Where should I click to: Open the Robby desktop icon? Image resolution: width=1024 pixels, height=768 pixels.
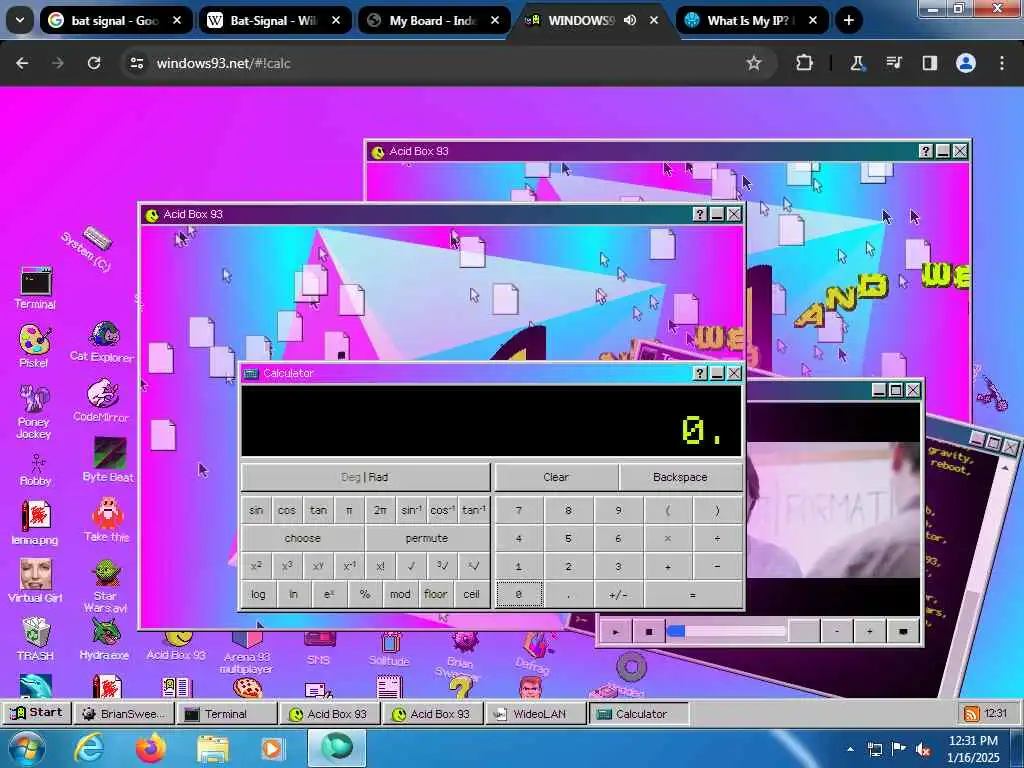click(x=36, y=470)
